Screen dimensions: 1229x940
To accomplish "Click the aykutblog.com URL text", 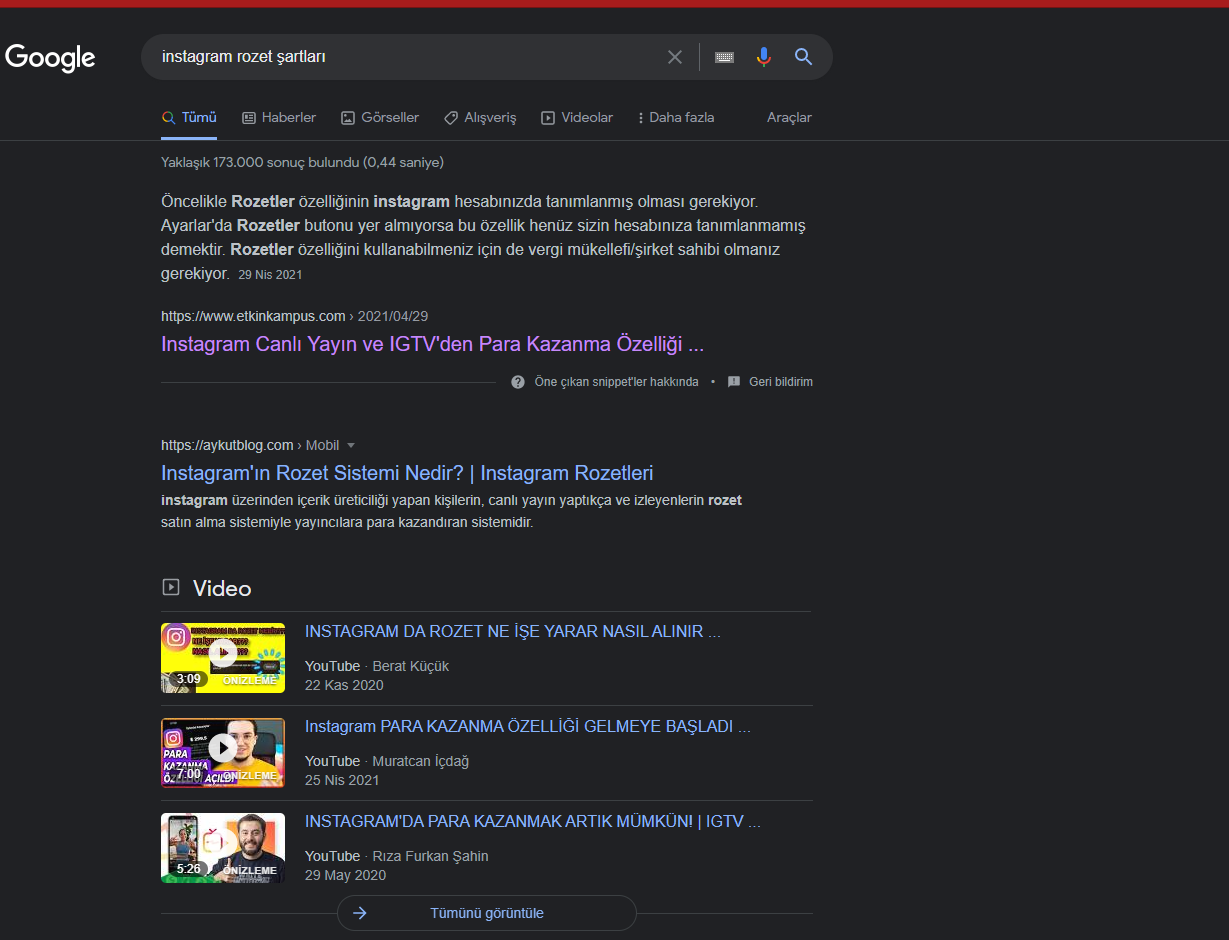I will pyautogui.click(x=227, y=445).
